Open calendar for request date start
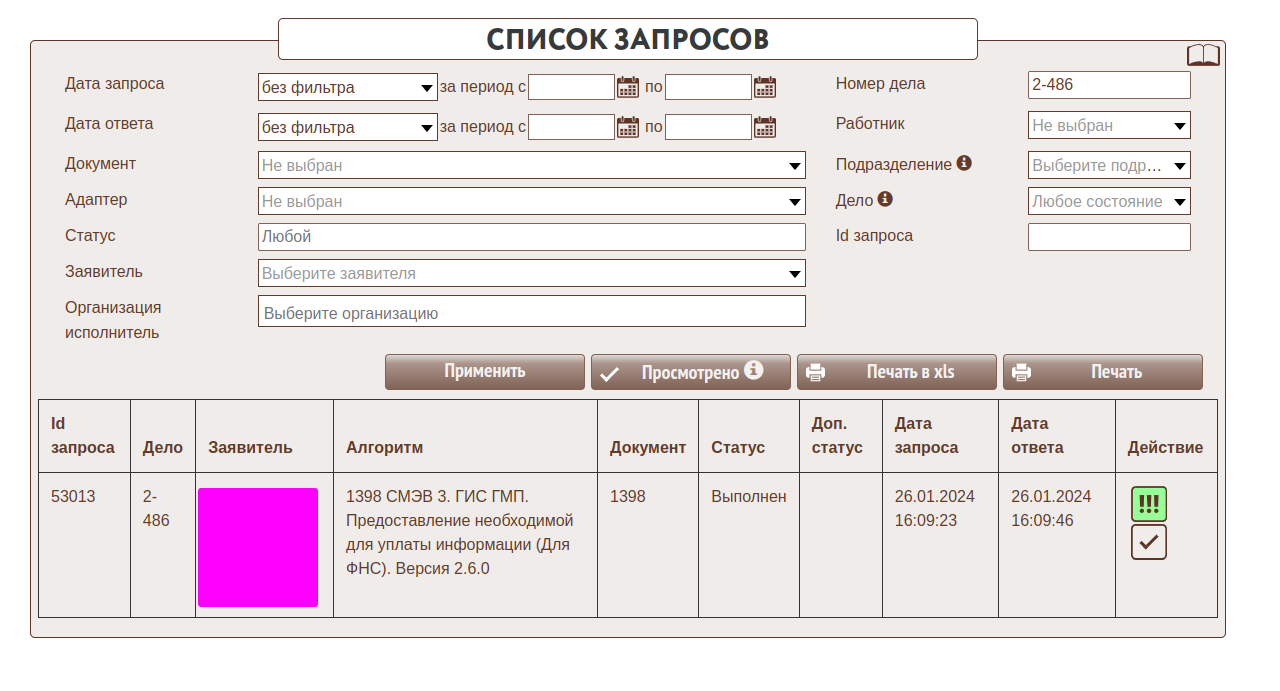The height and width of the screenshot is (691, 1280). point(628,87)
